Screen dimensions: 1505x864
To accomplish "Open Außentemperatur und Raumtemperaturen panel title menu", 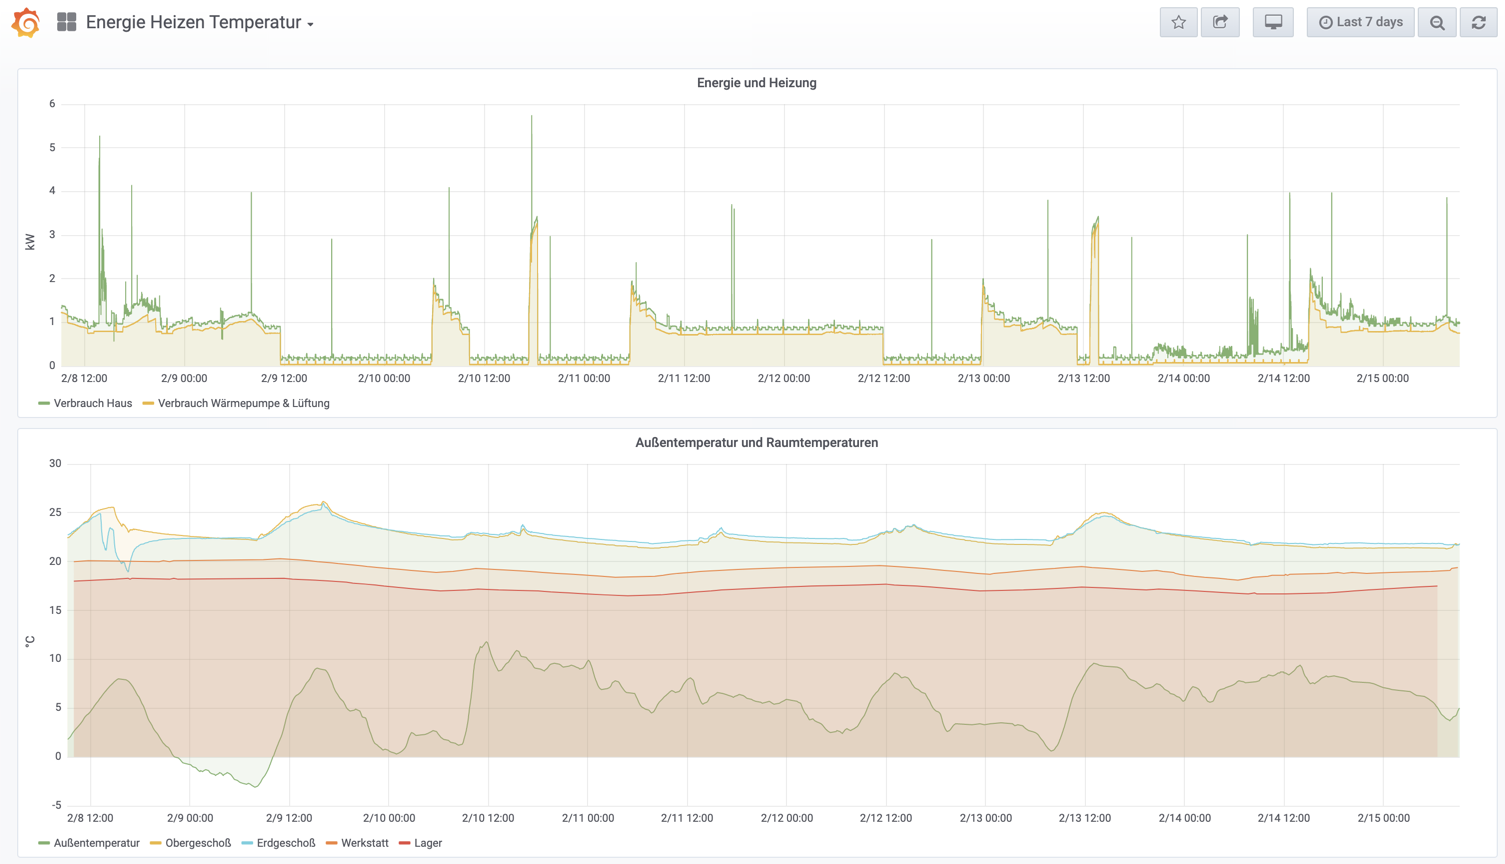I will 756,443.
